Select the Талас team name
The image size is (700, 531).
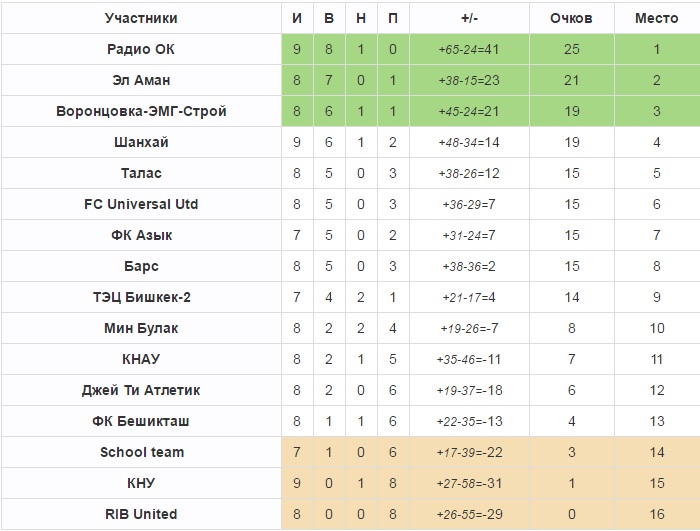141,173
